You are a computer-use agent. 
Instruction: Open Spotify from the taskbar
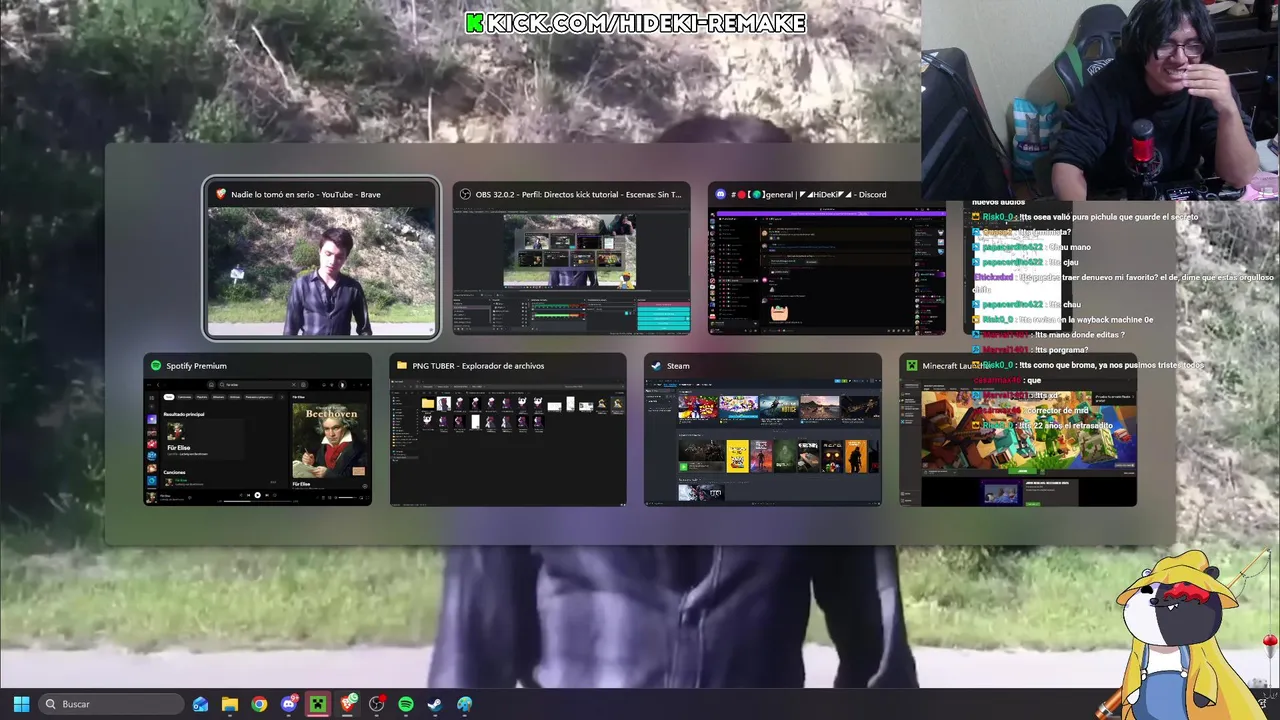(406, 704)
